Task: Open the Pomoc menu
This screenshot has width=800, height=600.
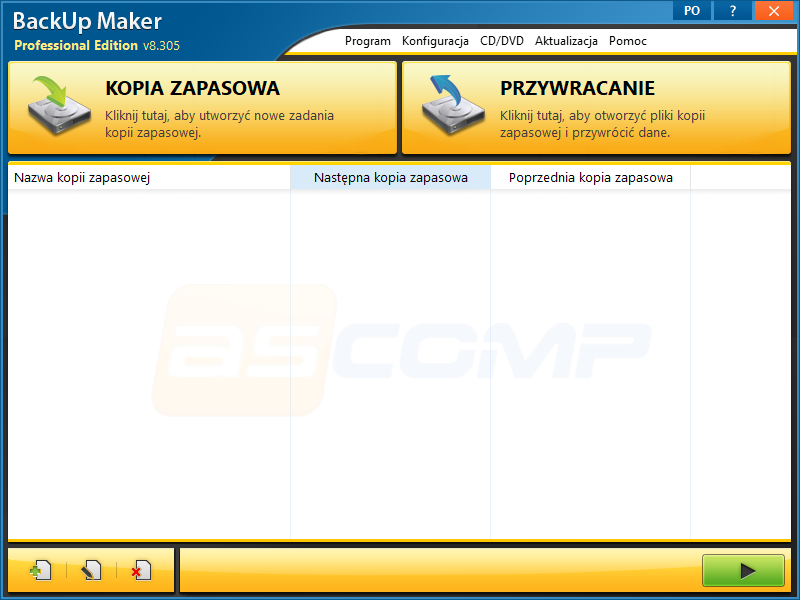Action: (x=628, y=41)
